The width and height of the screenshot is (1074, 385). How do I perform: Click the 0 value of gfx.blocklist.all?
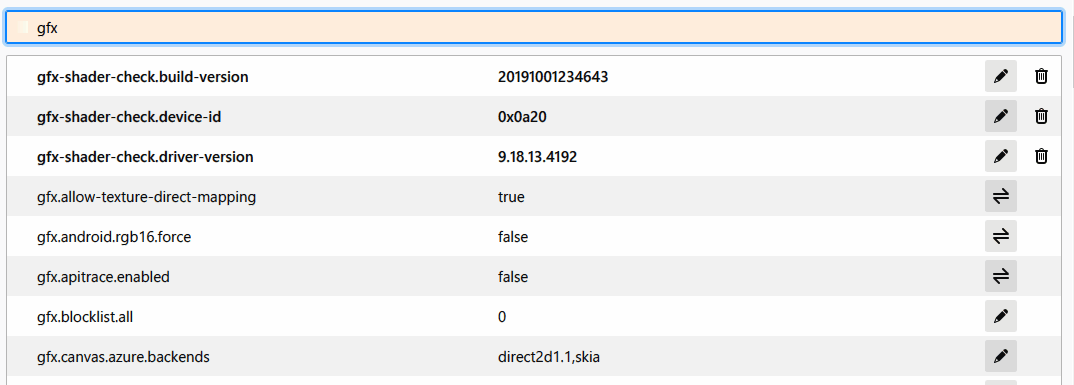(502, 317)
